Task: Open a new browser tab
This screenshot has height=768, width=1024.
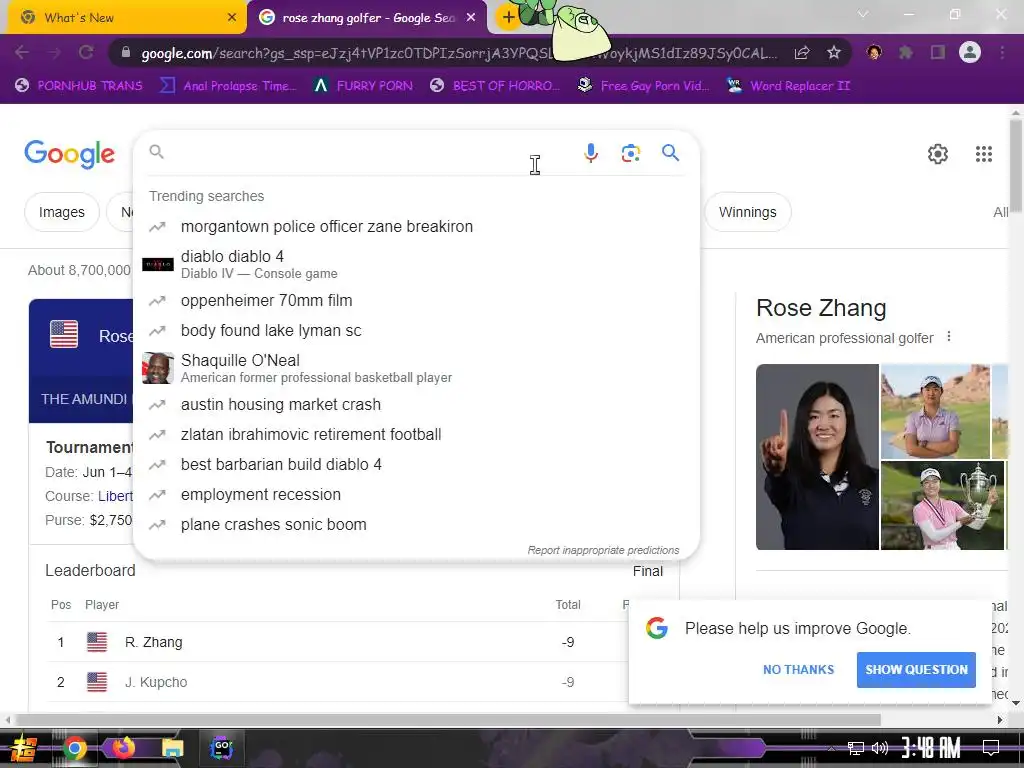Action: coord(508,18)
